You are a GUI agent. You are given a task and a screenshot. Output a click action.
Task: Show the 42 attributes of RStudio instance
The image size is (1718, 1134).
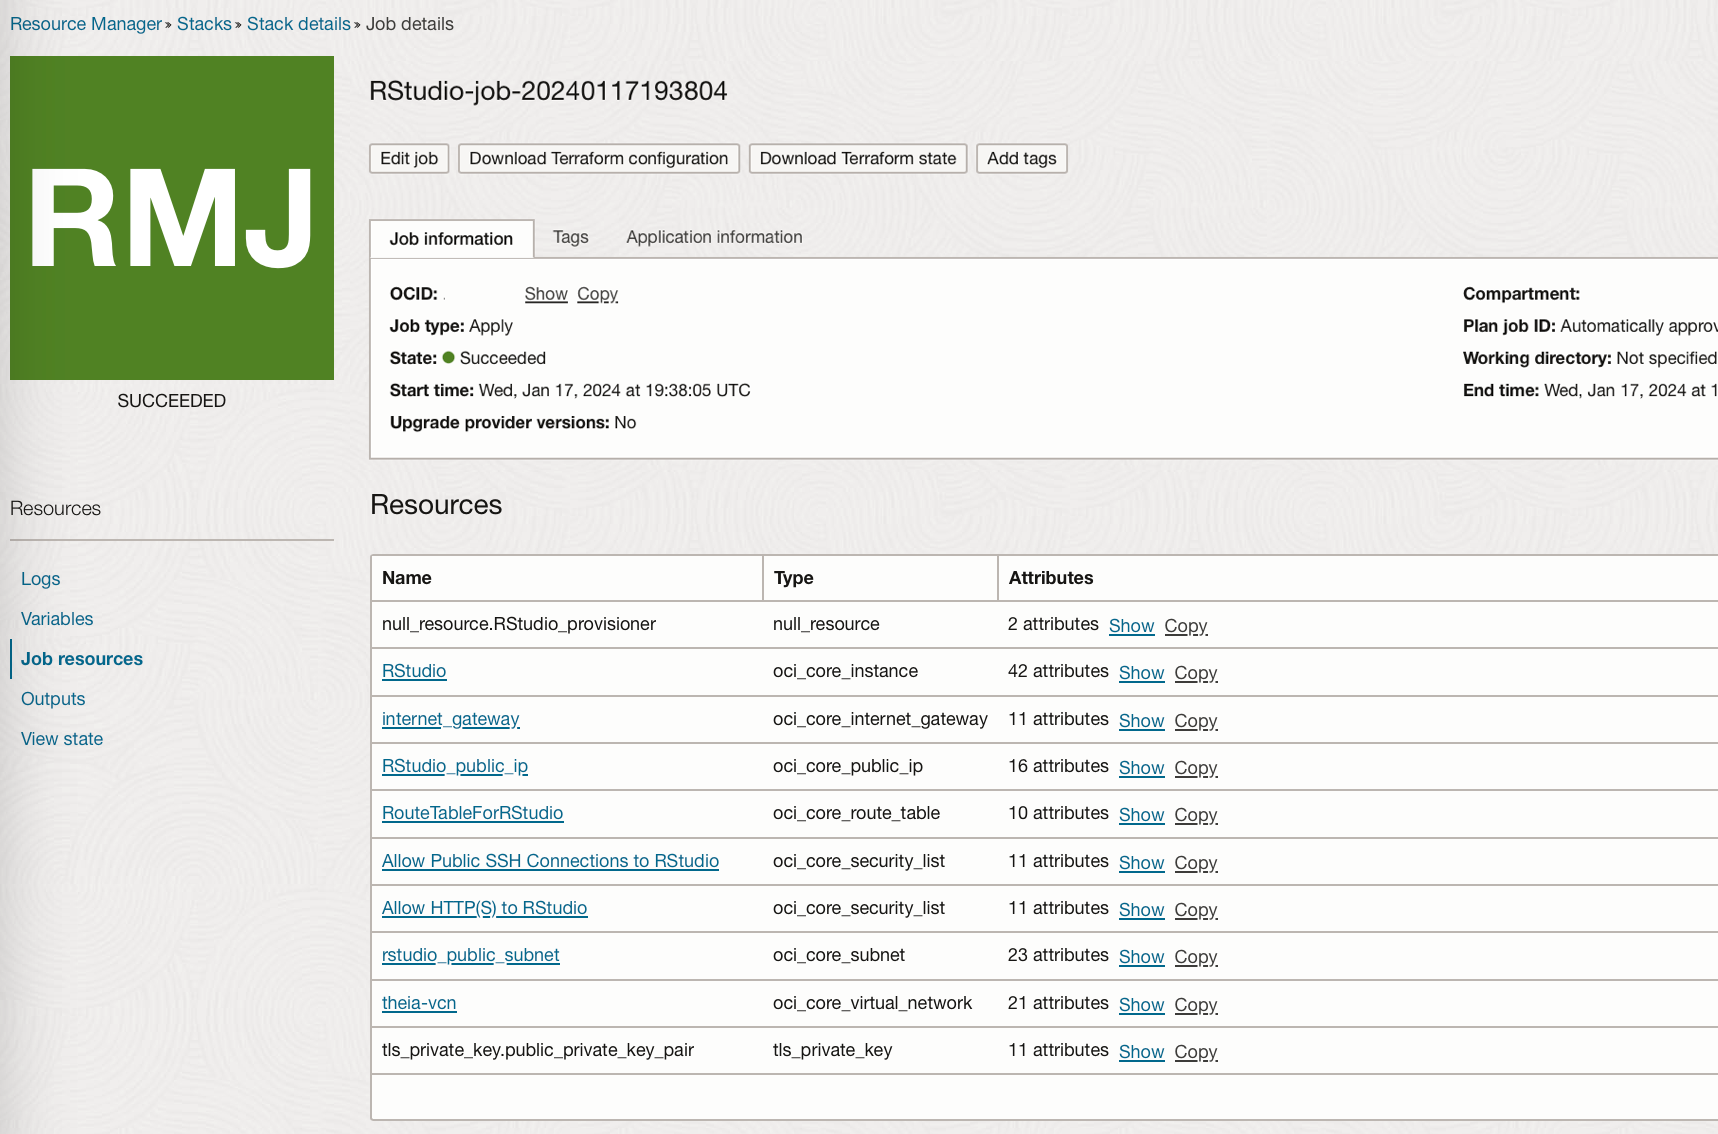click(x=1142, y=673)
